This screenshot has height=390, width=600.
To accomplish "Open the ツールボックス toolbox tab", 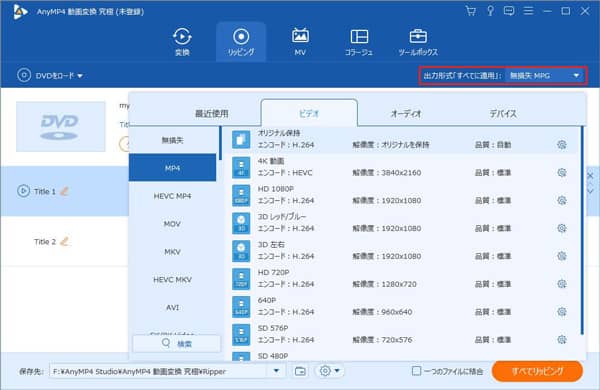I will [418, 42].
